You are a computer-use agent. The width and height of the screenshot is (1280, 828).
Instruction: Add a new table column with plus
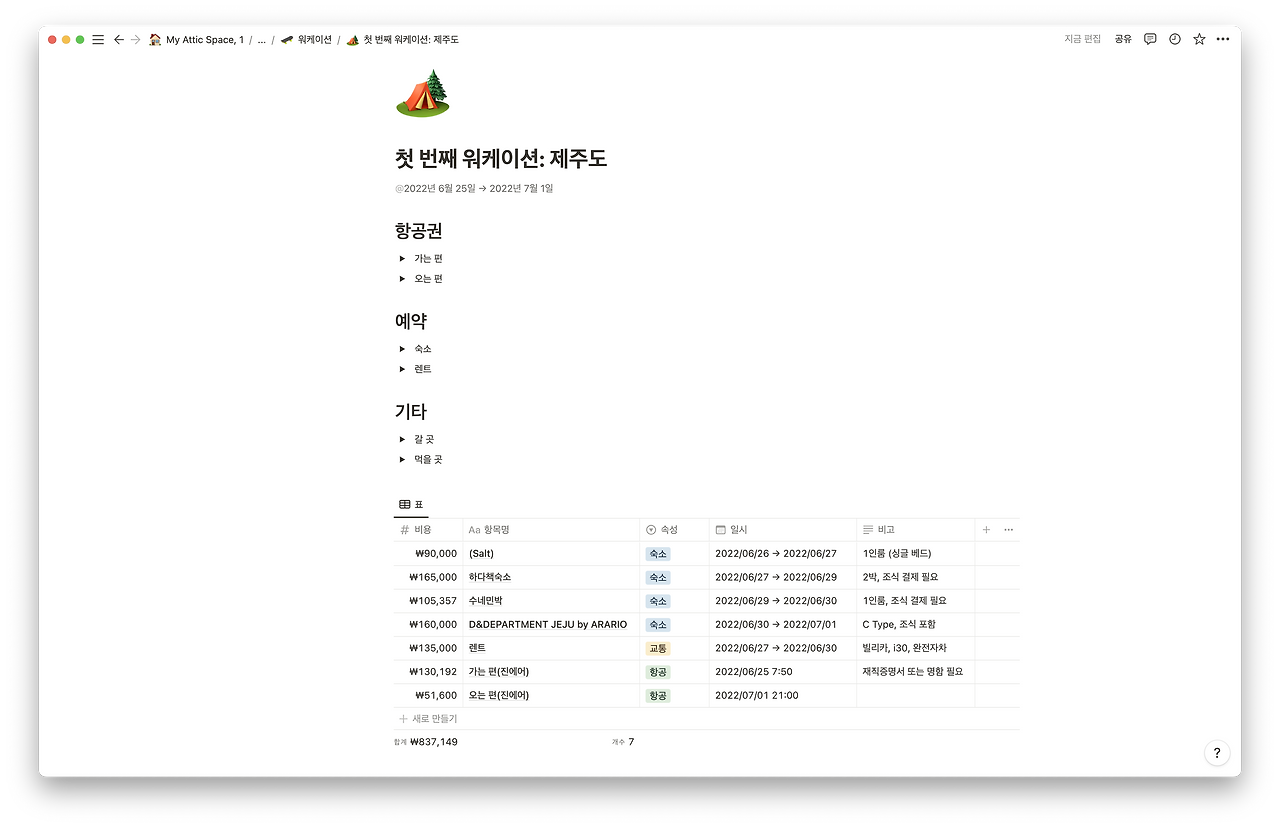985,529
